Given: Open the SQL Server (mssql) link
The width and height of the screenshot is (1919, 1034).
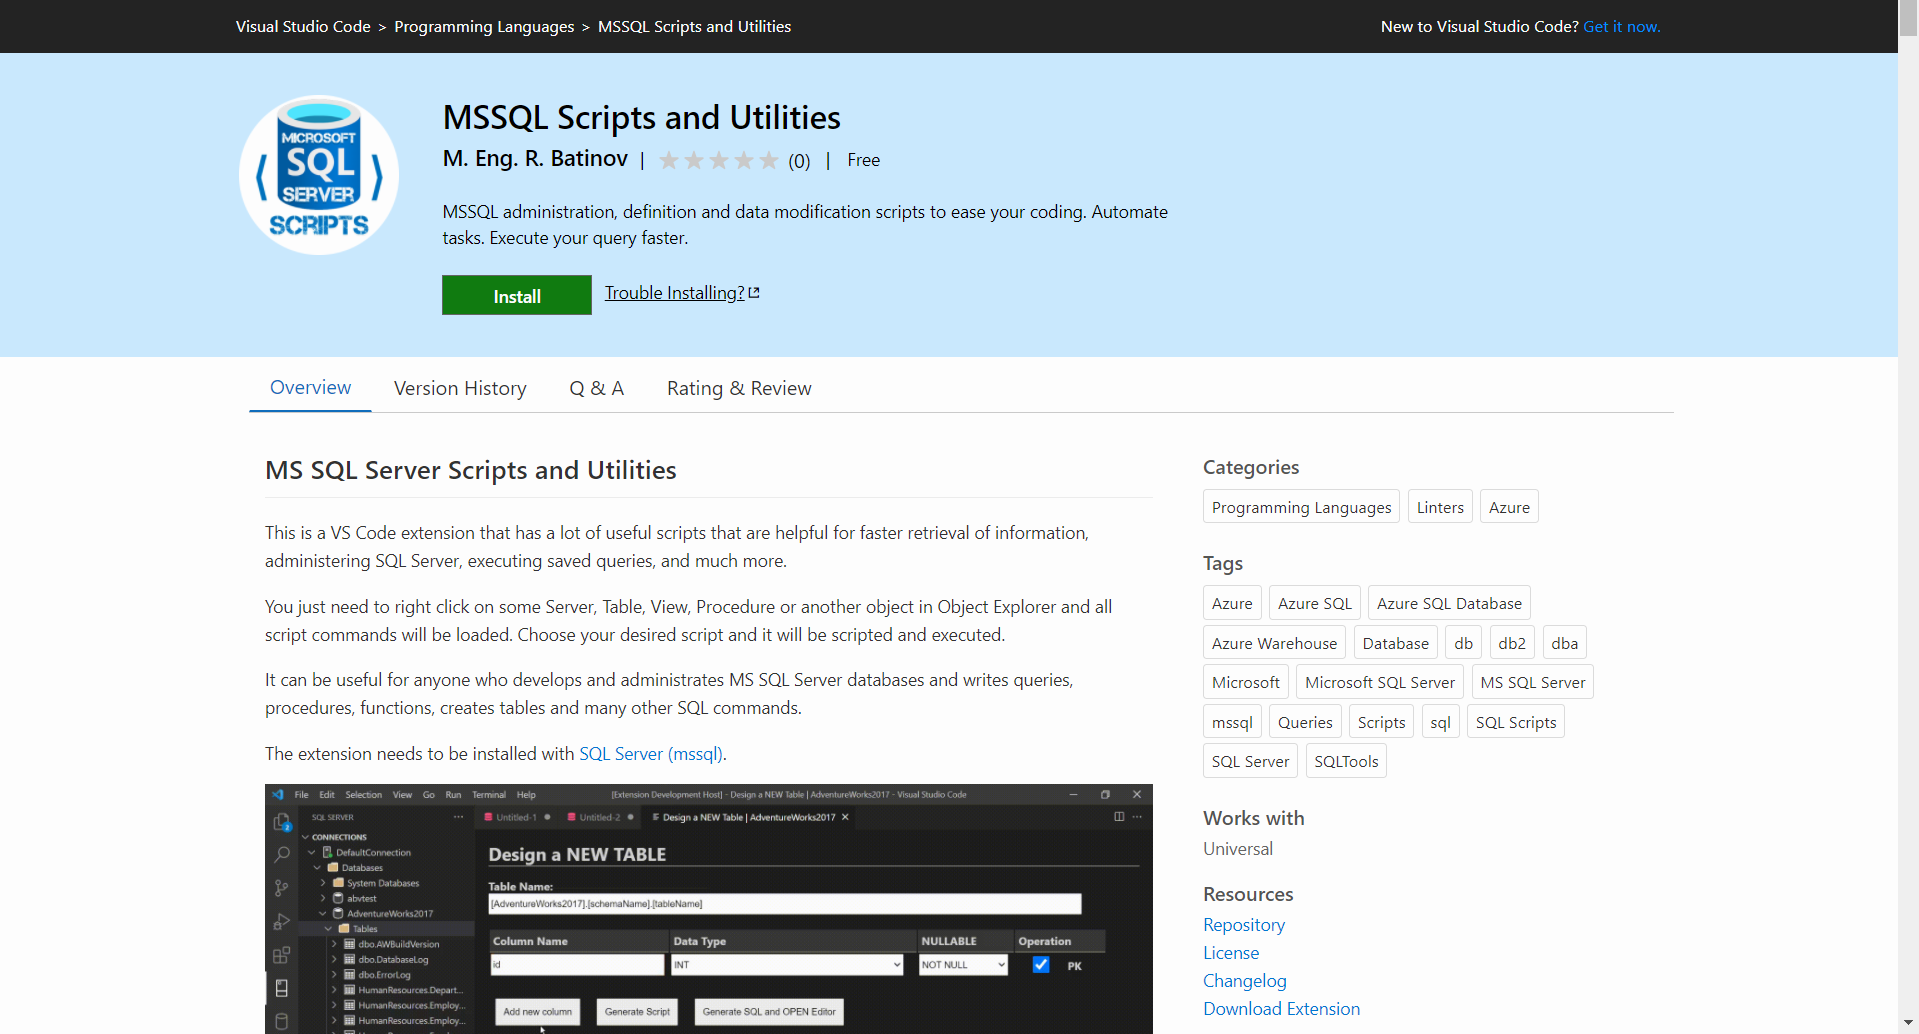Looking at the screenshot, I should tap(650, 754).
